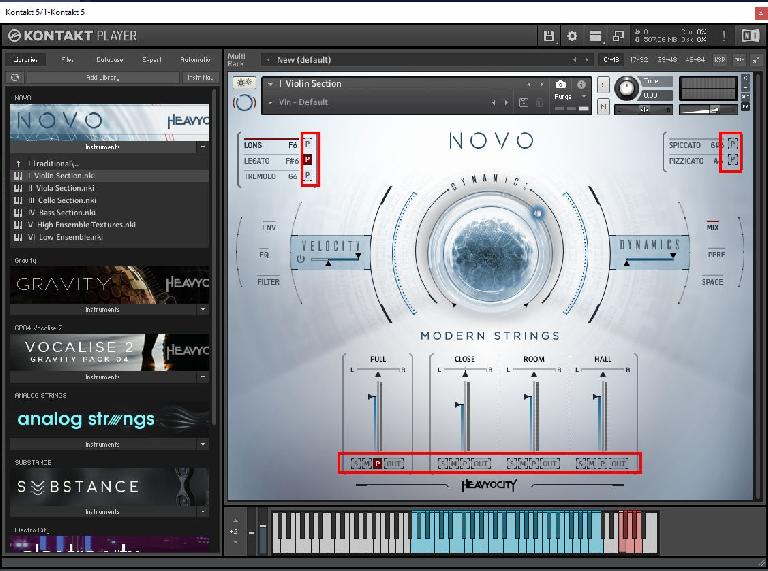Expand the Gravity Instruments dropdown arrow
768x571 pixels.
coord(203,309)
